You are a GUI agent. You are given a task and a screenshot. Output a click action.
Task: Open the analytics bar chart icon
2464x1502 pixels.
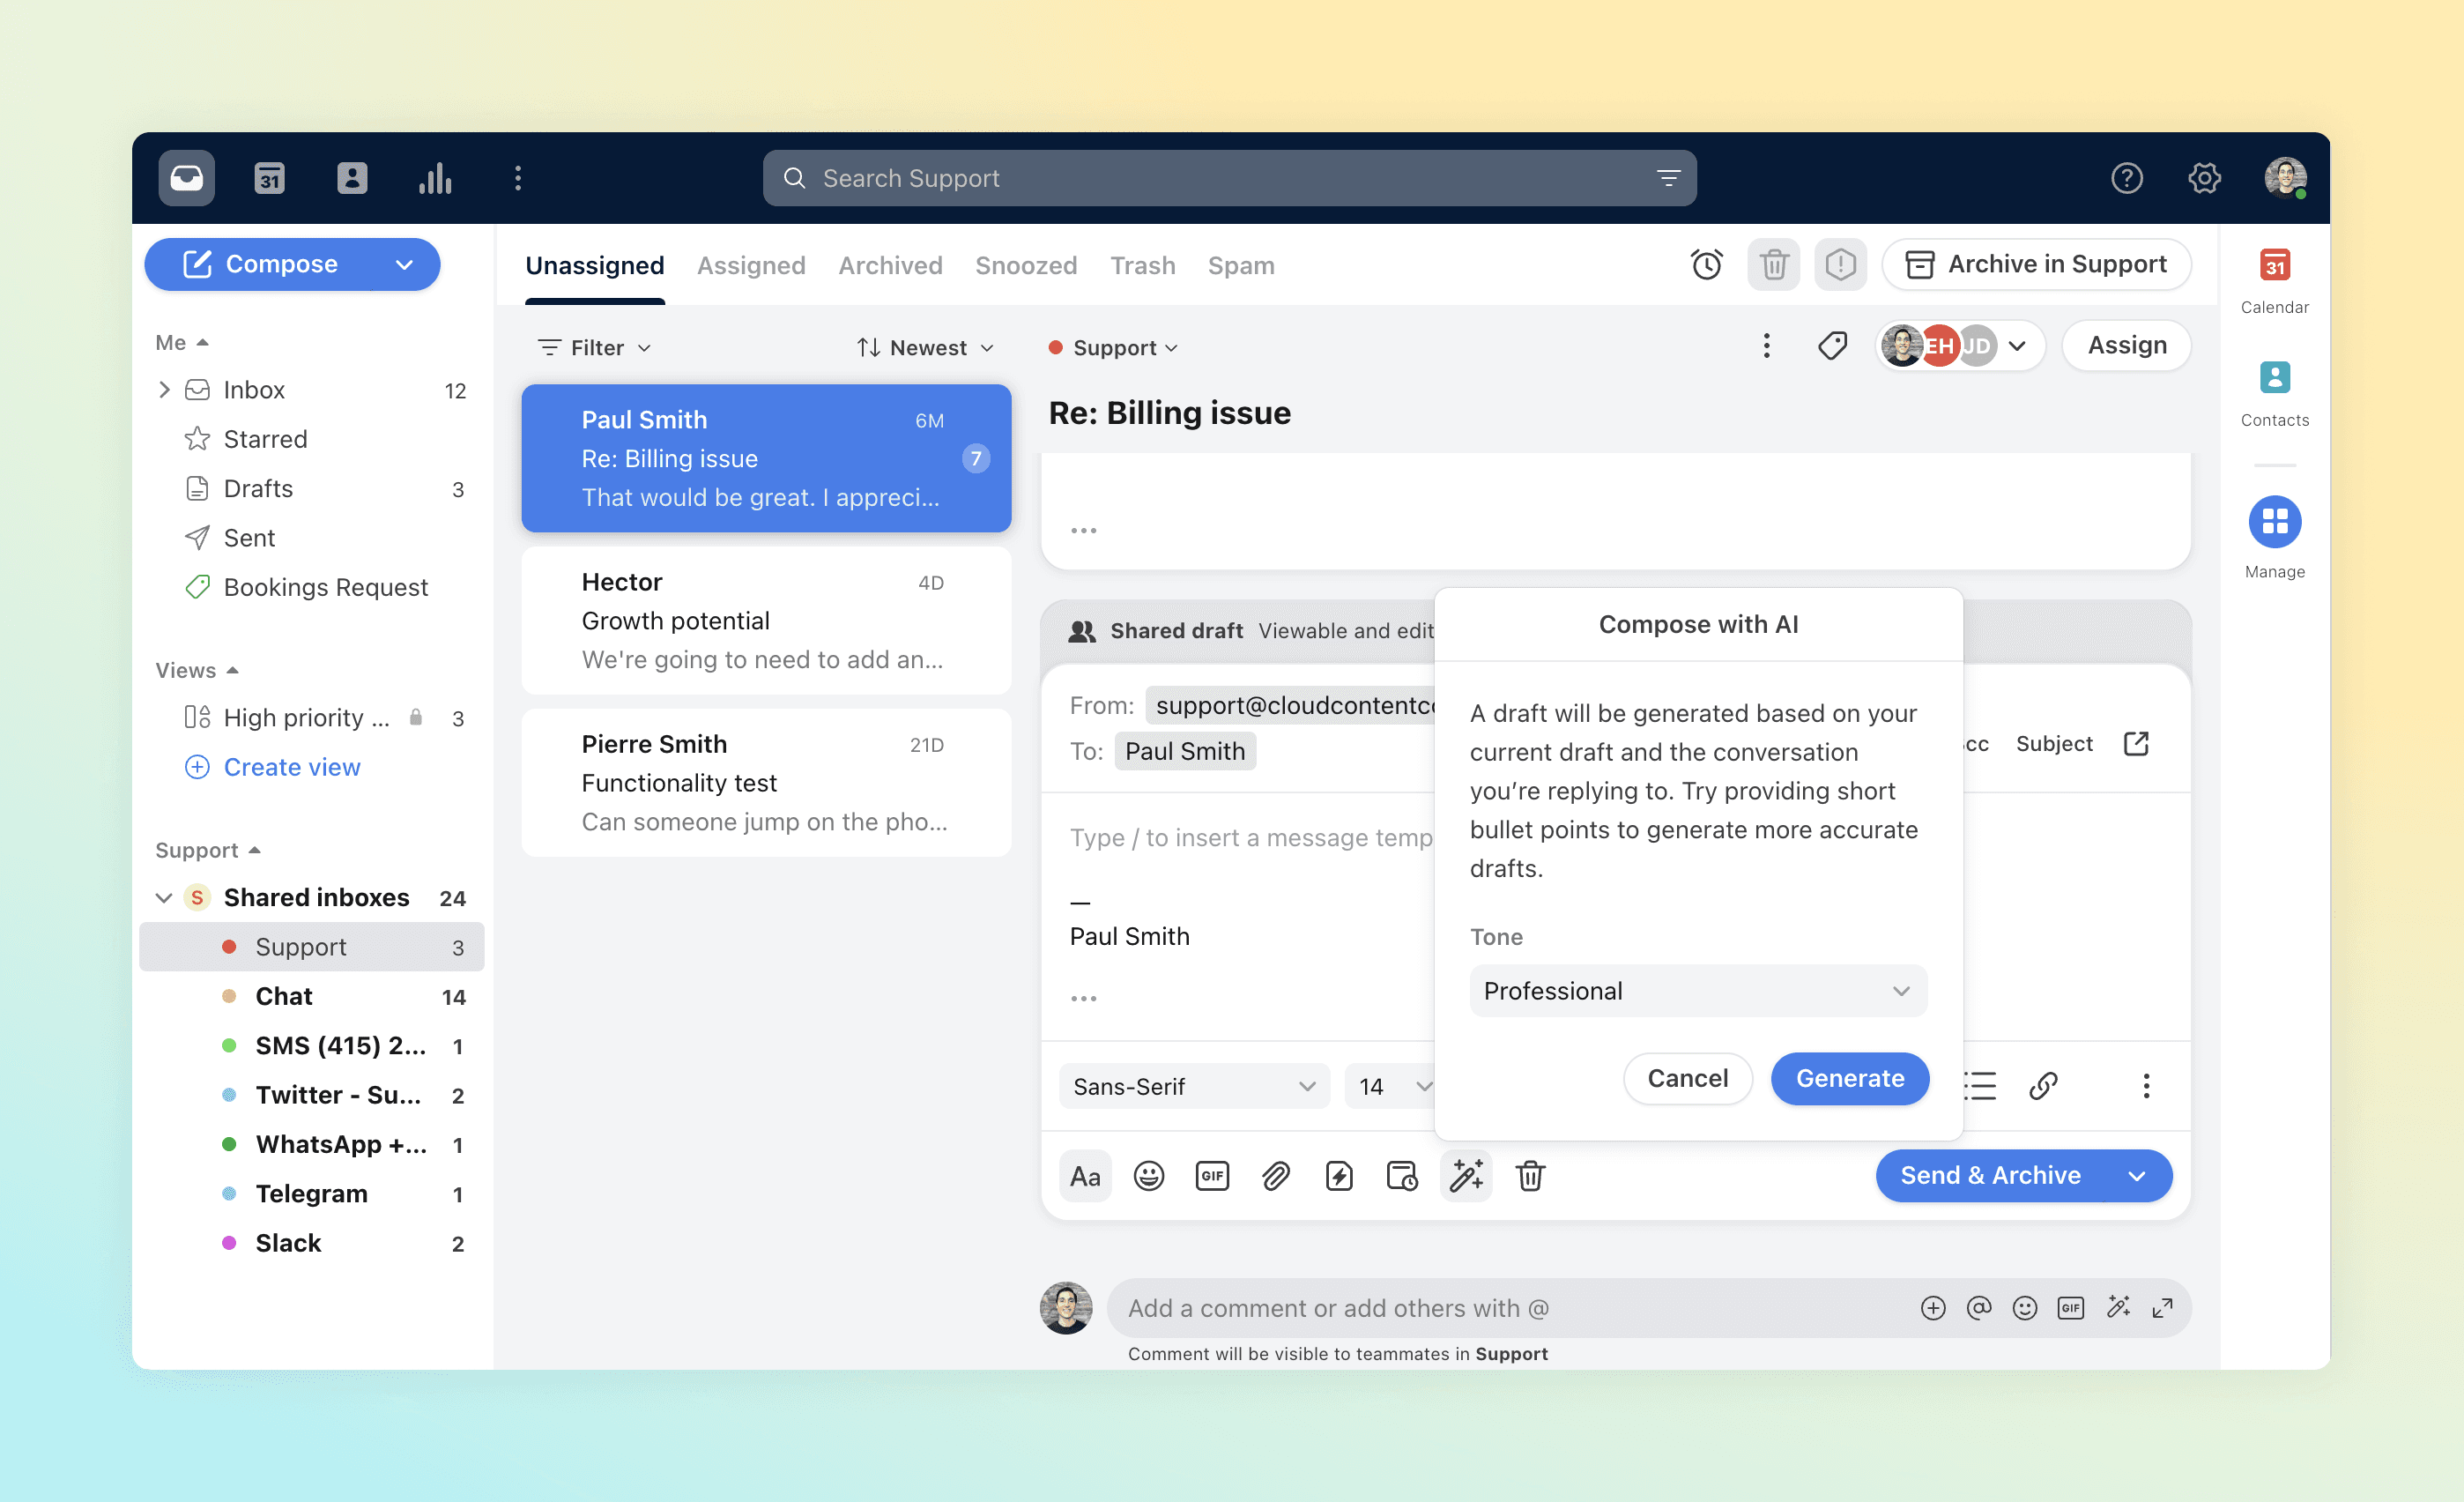(x=435, y=178)
